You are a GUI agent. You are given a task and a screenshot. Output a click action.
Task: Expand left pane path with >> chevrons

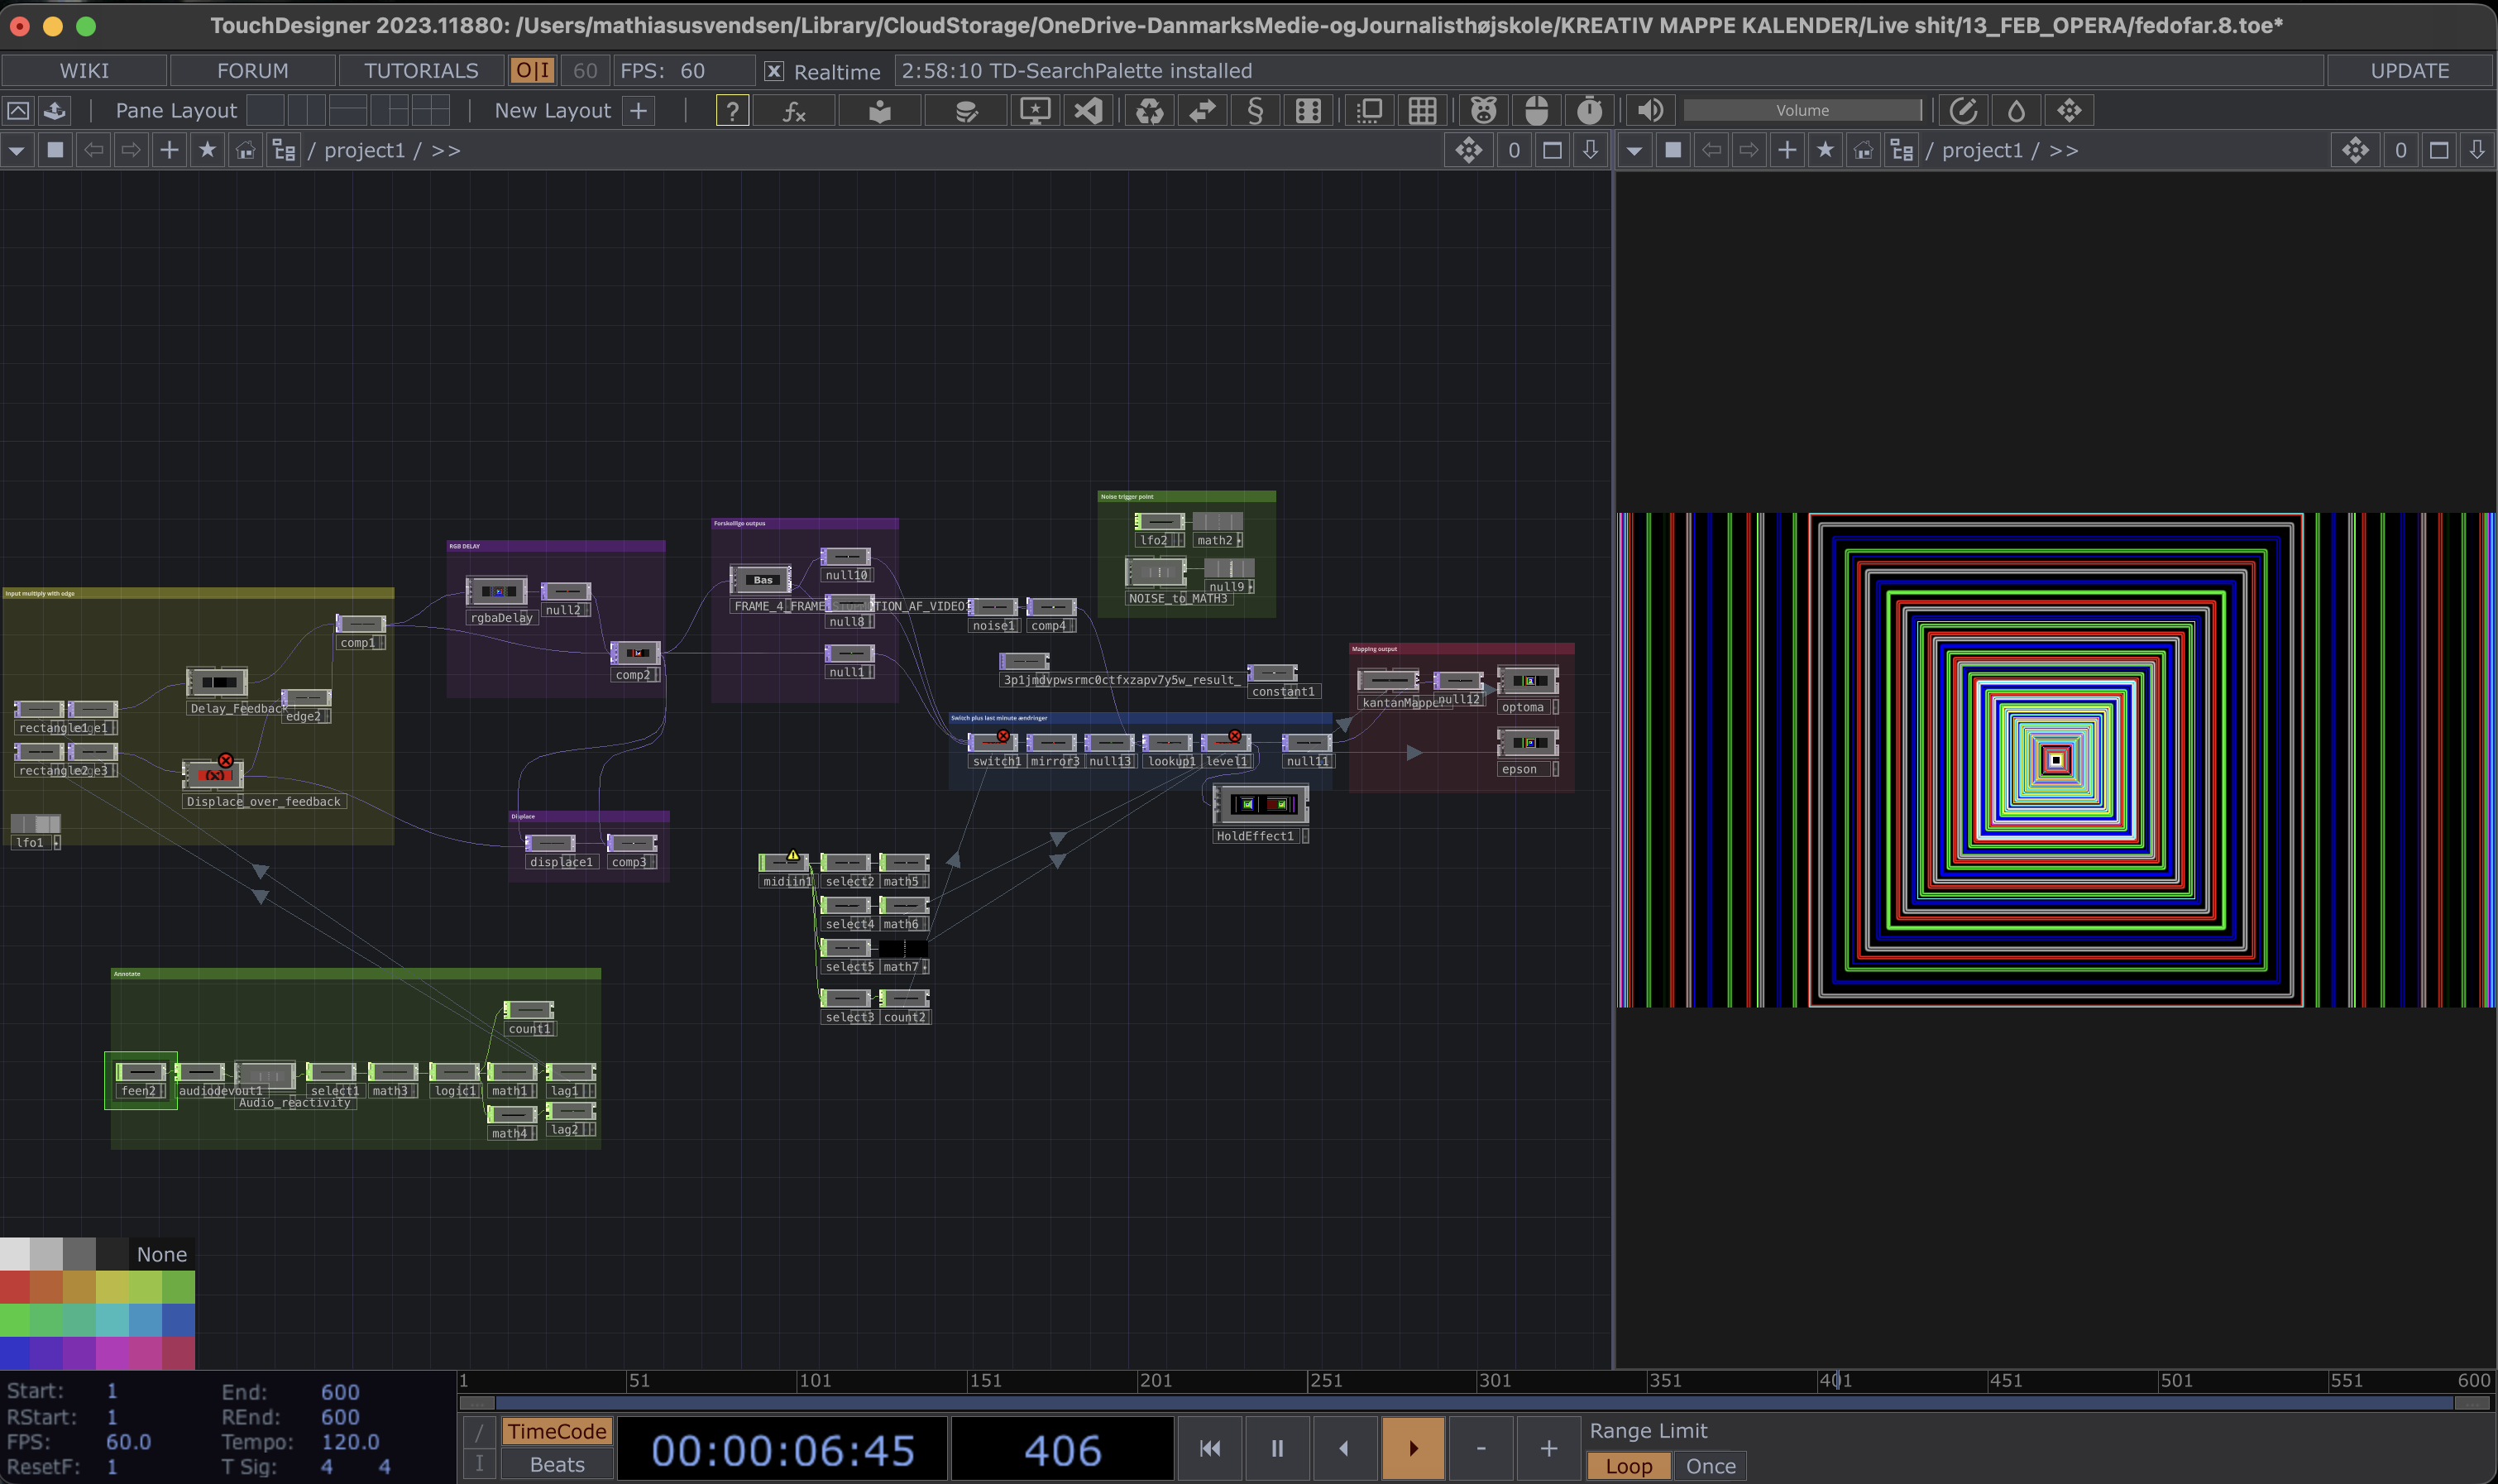[x=446, y=150]
